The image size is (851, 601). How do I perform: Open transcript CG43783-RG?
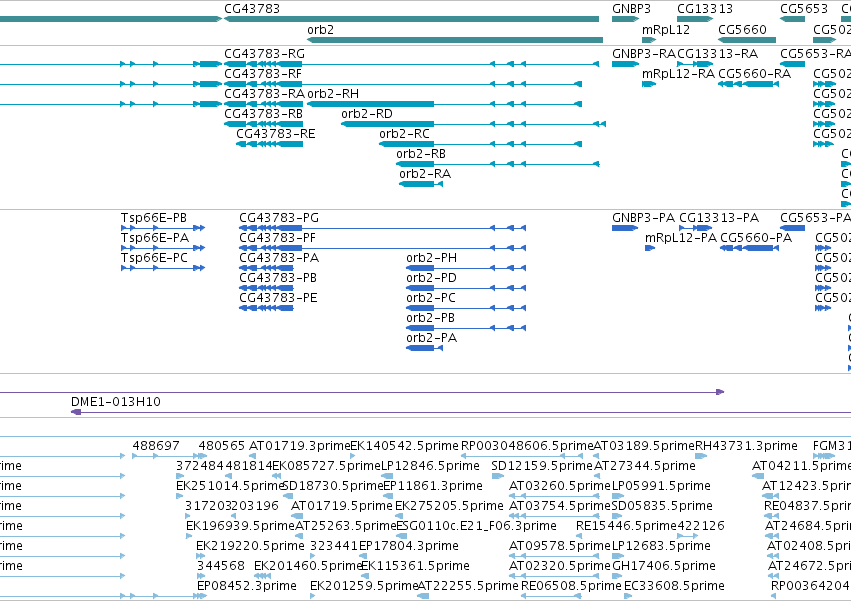(264, 54)
